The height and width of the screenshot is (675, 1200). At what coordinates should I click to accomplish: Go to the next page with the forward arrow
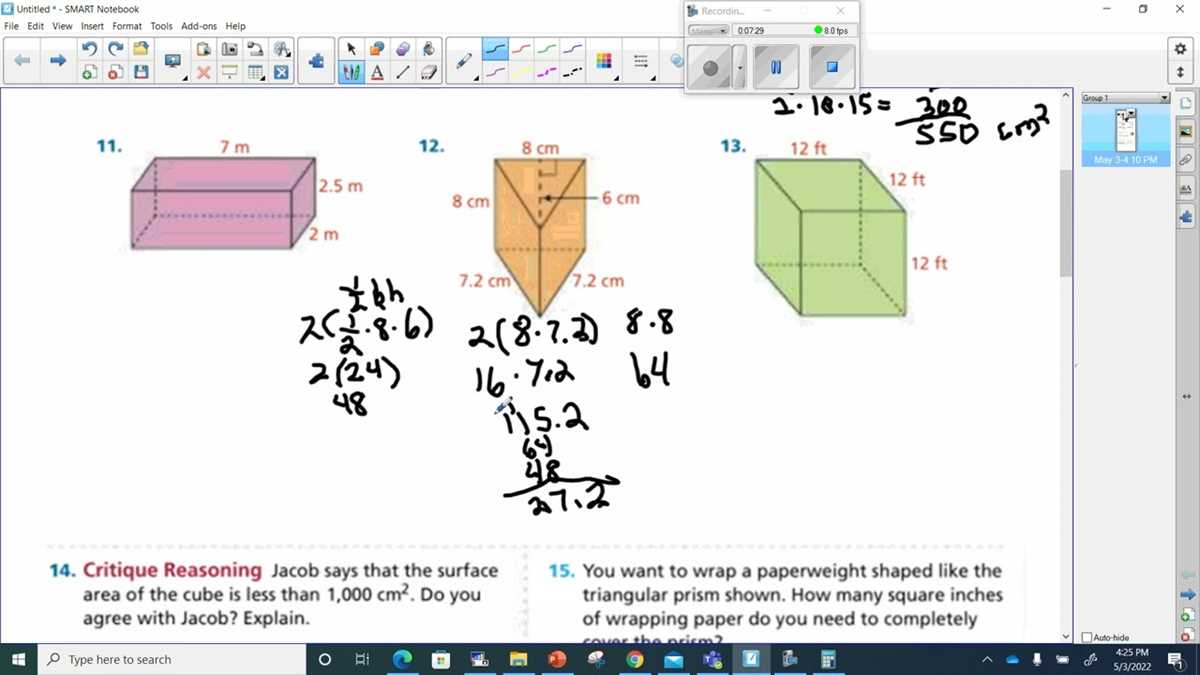(58, 60)
